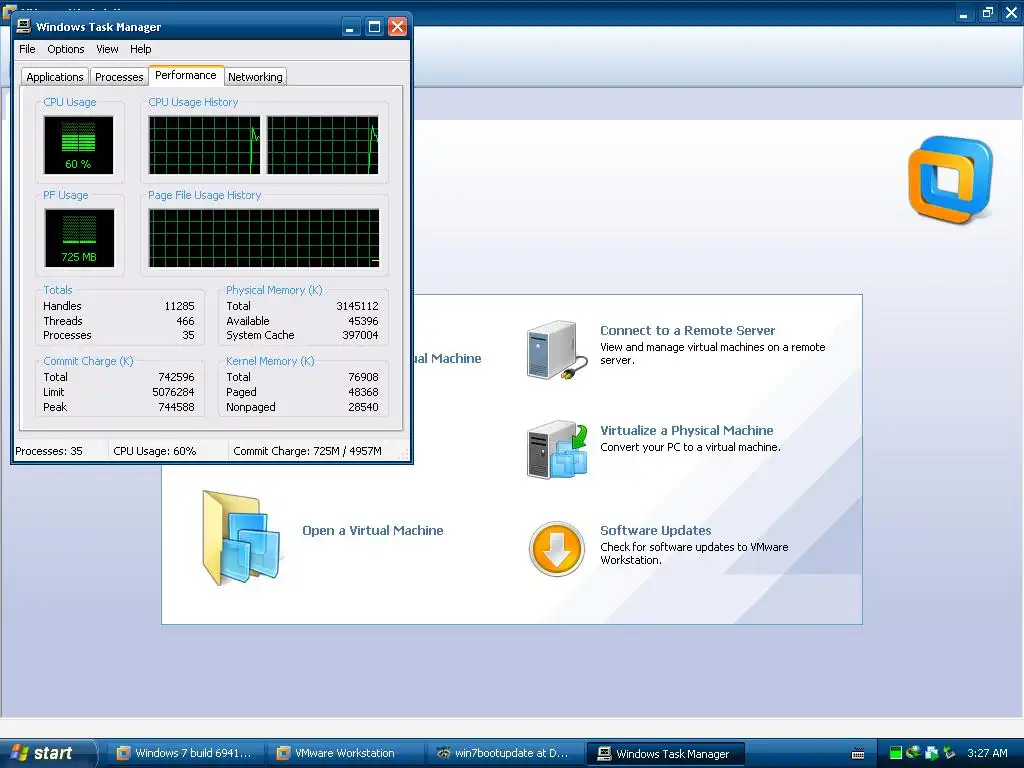The width and height of the screenshot is (1024, 768).
Task: Switch to the Applications tab
Action: [x=55, y=77]
